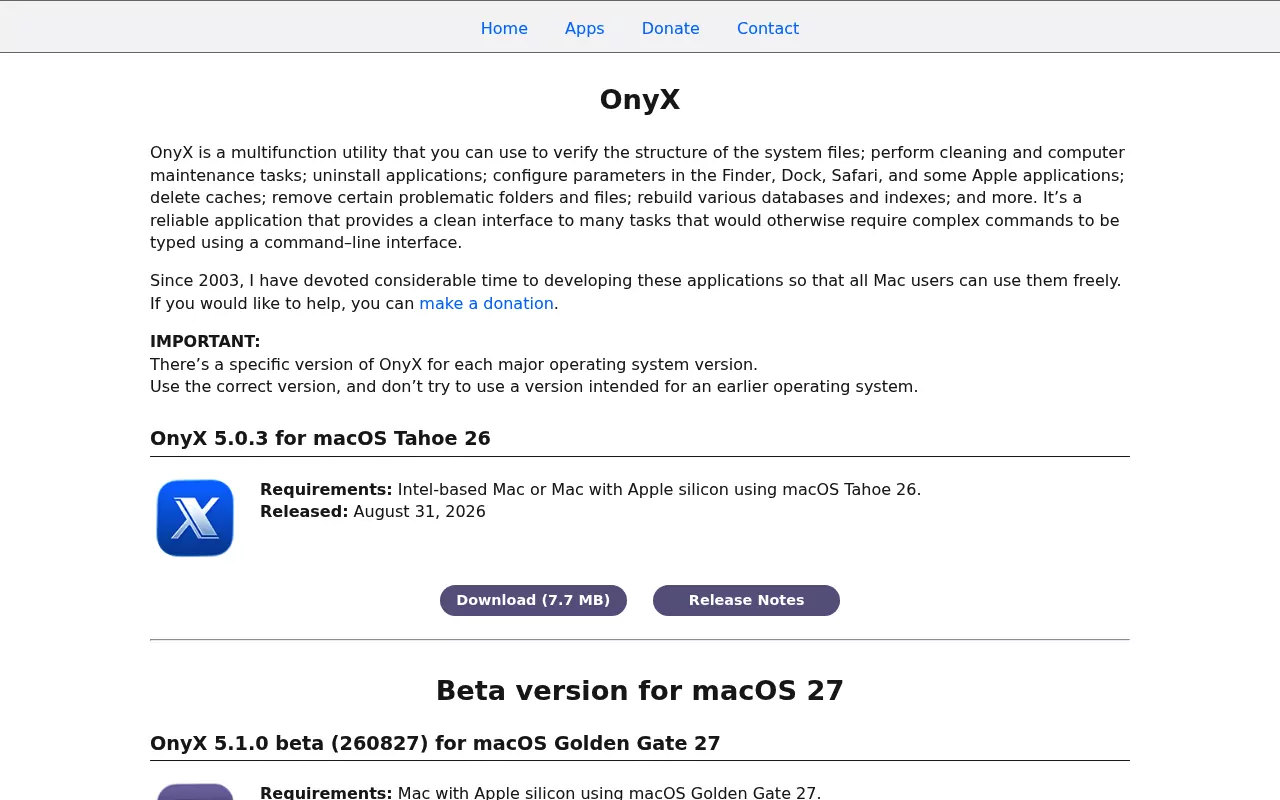Open the Home navigation link

(x=504, y=28)
